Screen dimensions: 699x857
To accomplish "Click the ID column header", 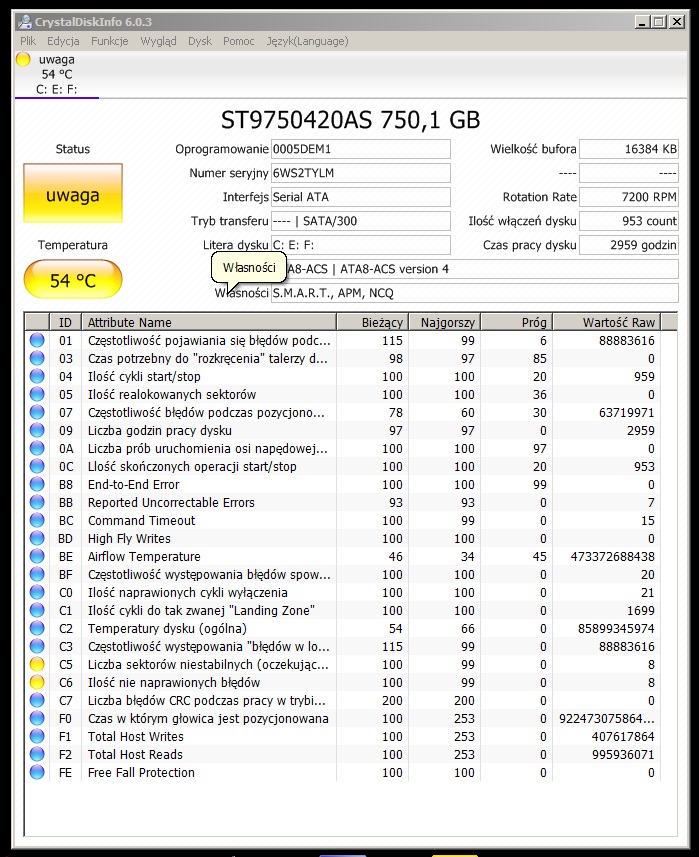I will click(66, 322).
